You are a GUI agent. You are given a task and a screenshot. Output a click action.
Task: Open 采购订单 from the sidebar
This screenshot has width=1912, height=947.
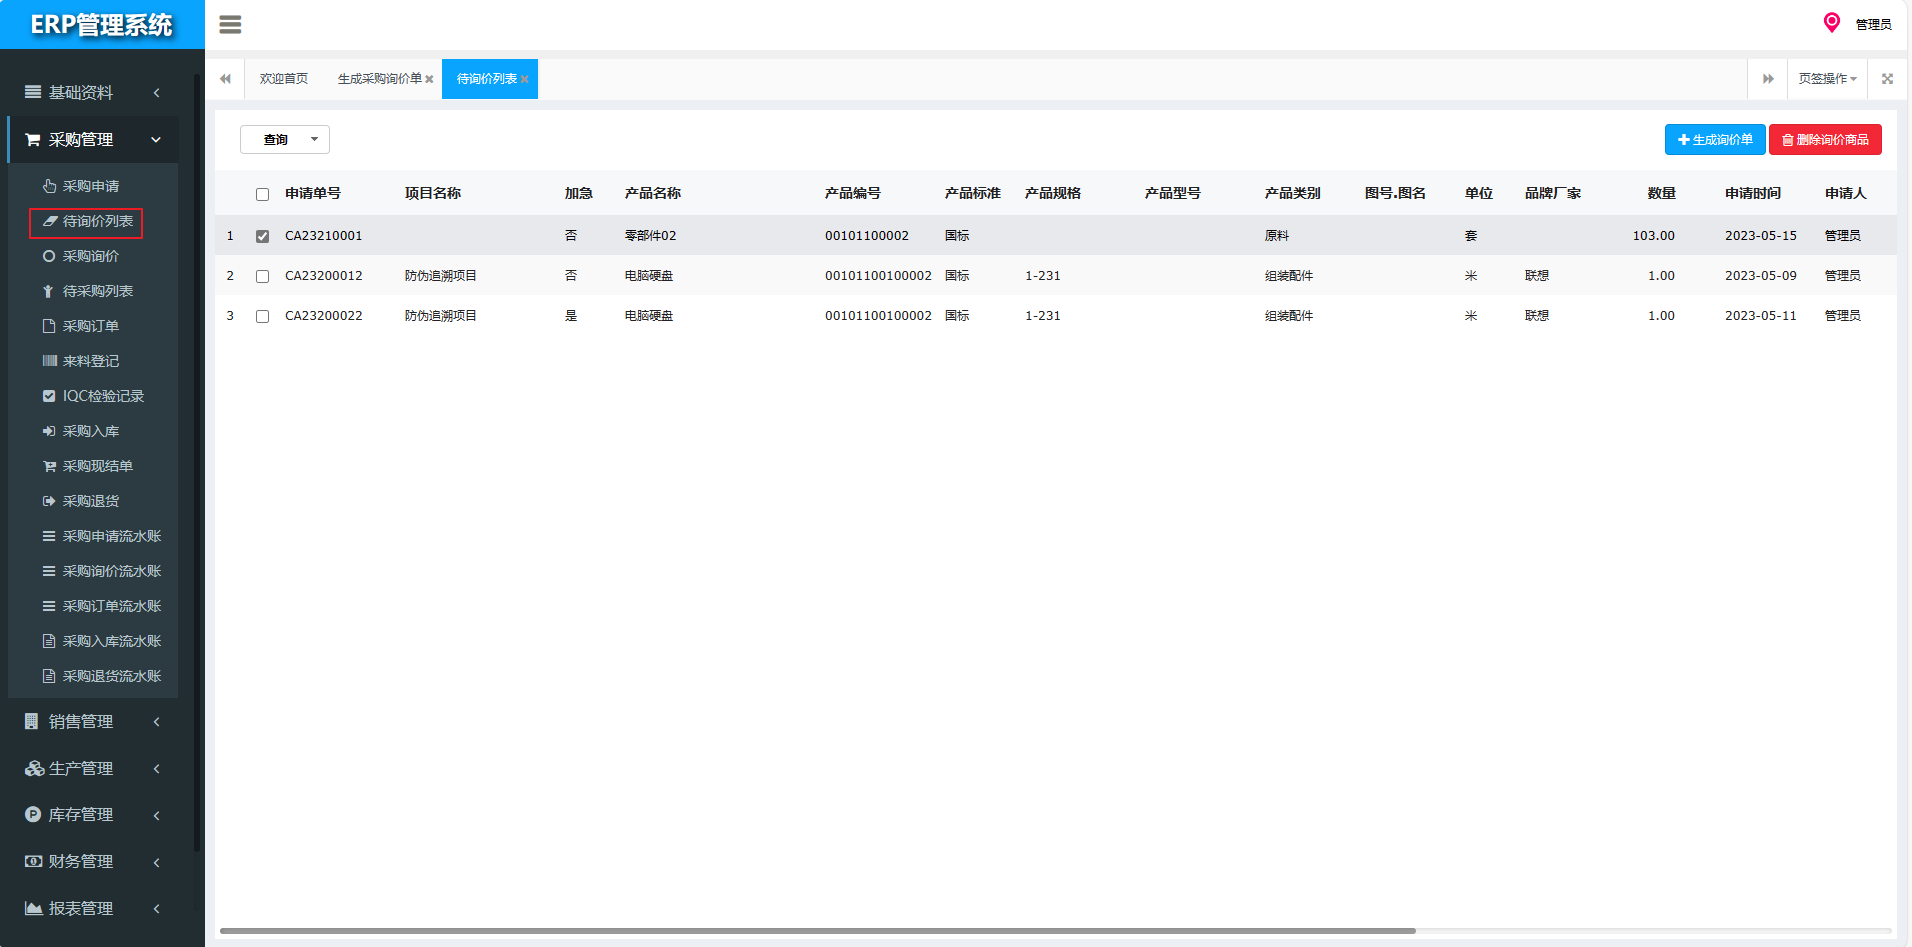coord(90,326)
